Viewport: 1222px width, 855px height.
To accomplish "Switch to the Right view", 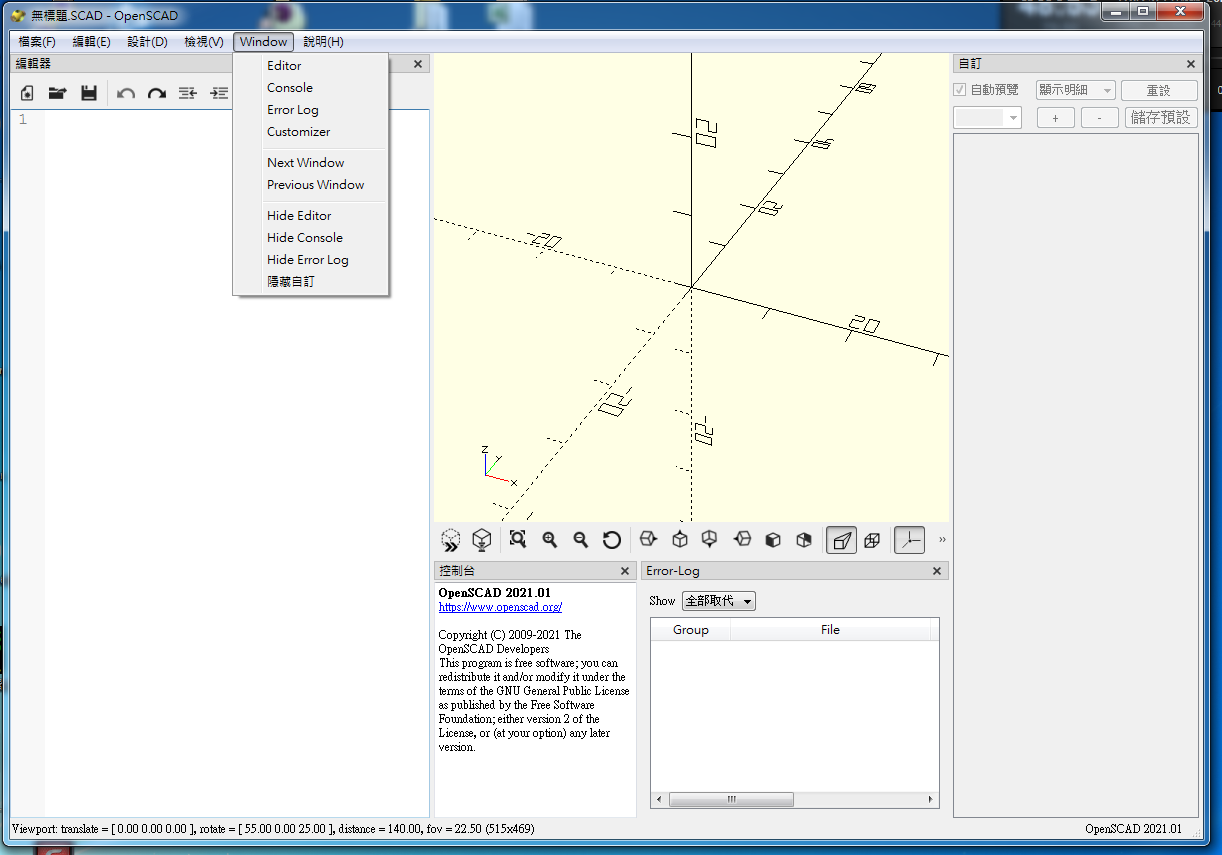I will tap(648, 540).
